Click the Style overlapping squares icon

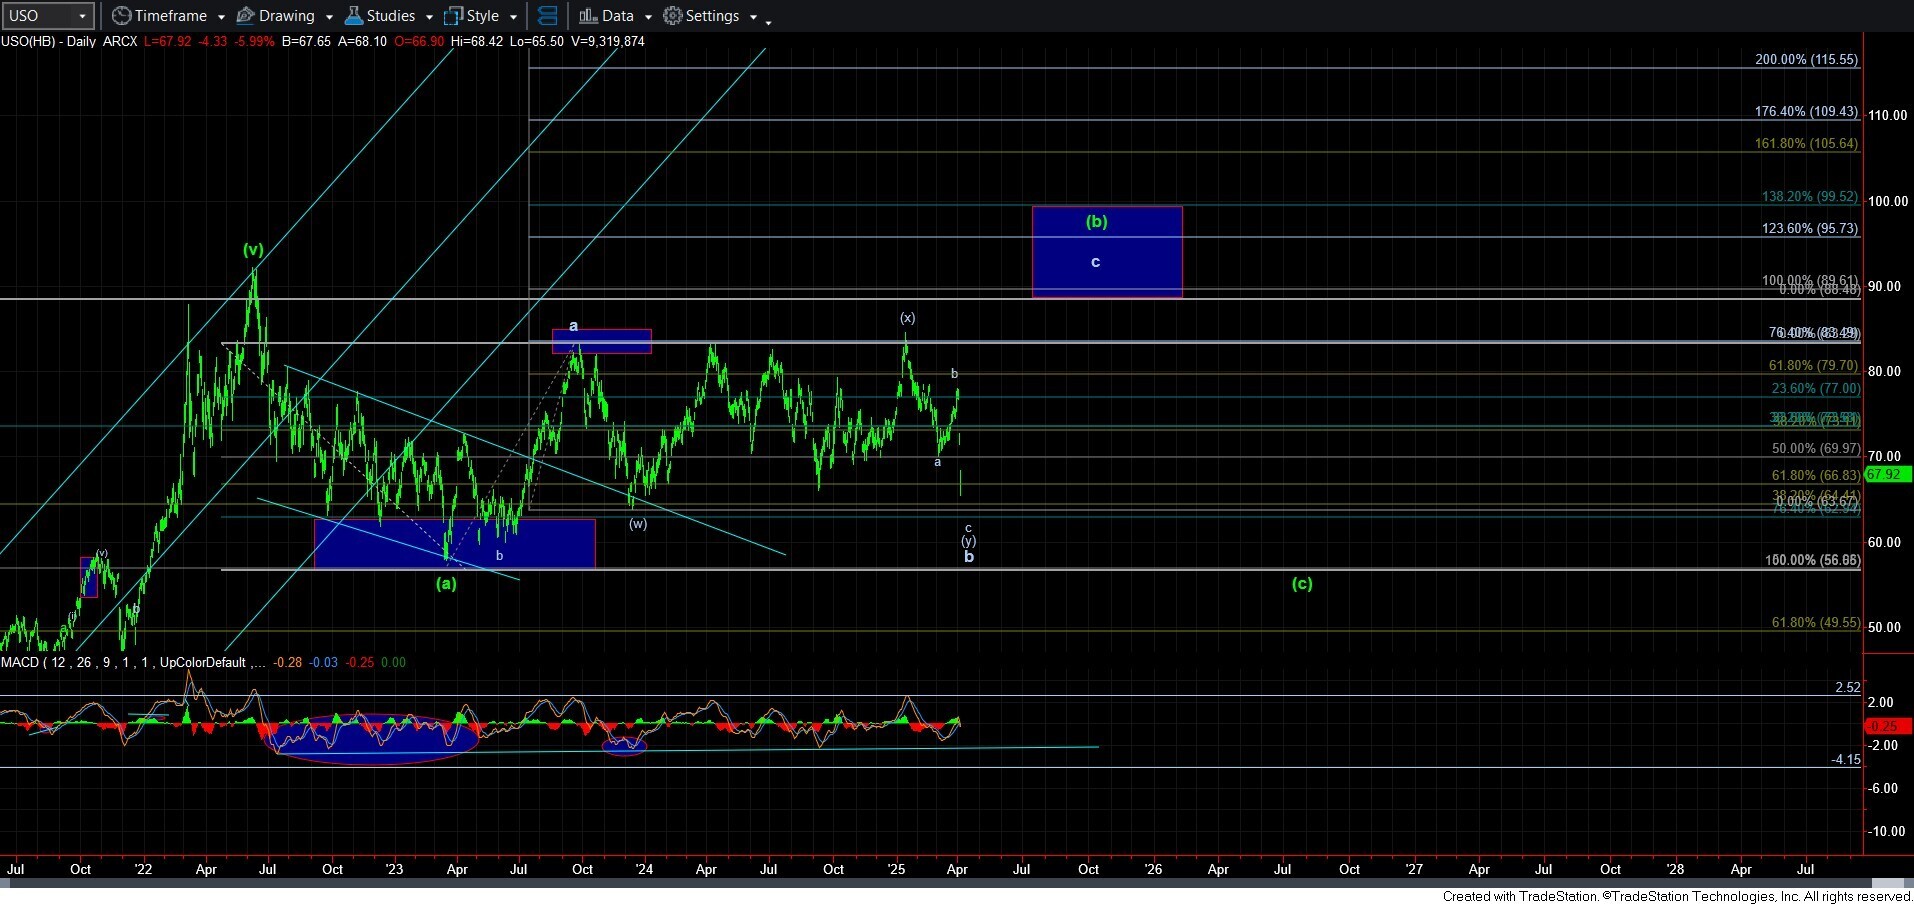click(453, 16)
